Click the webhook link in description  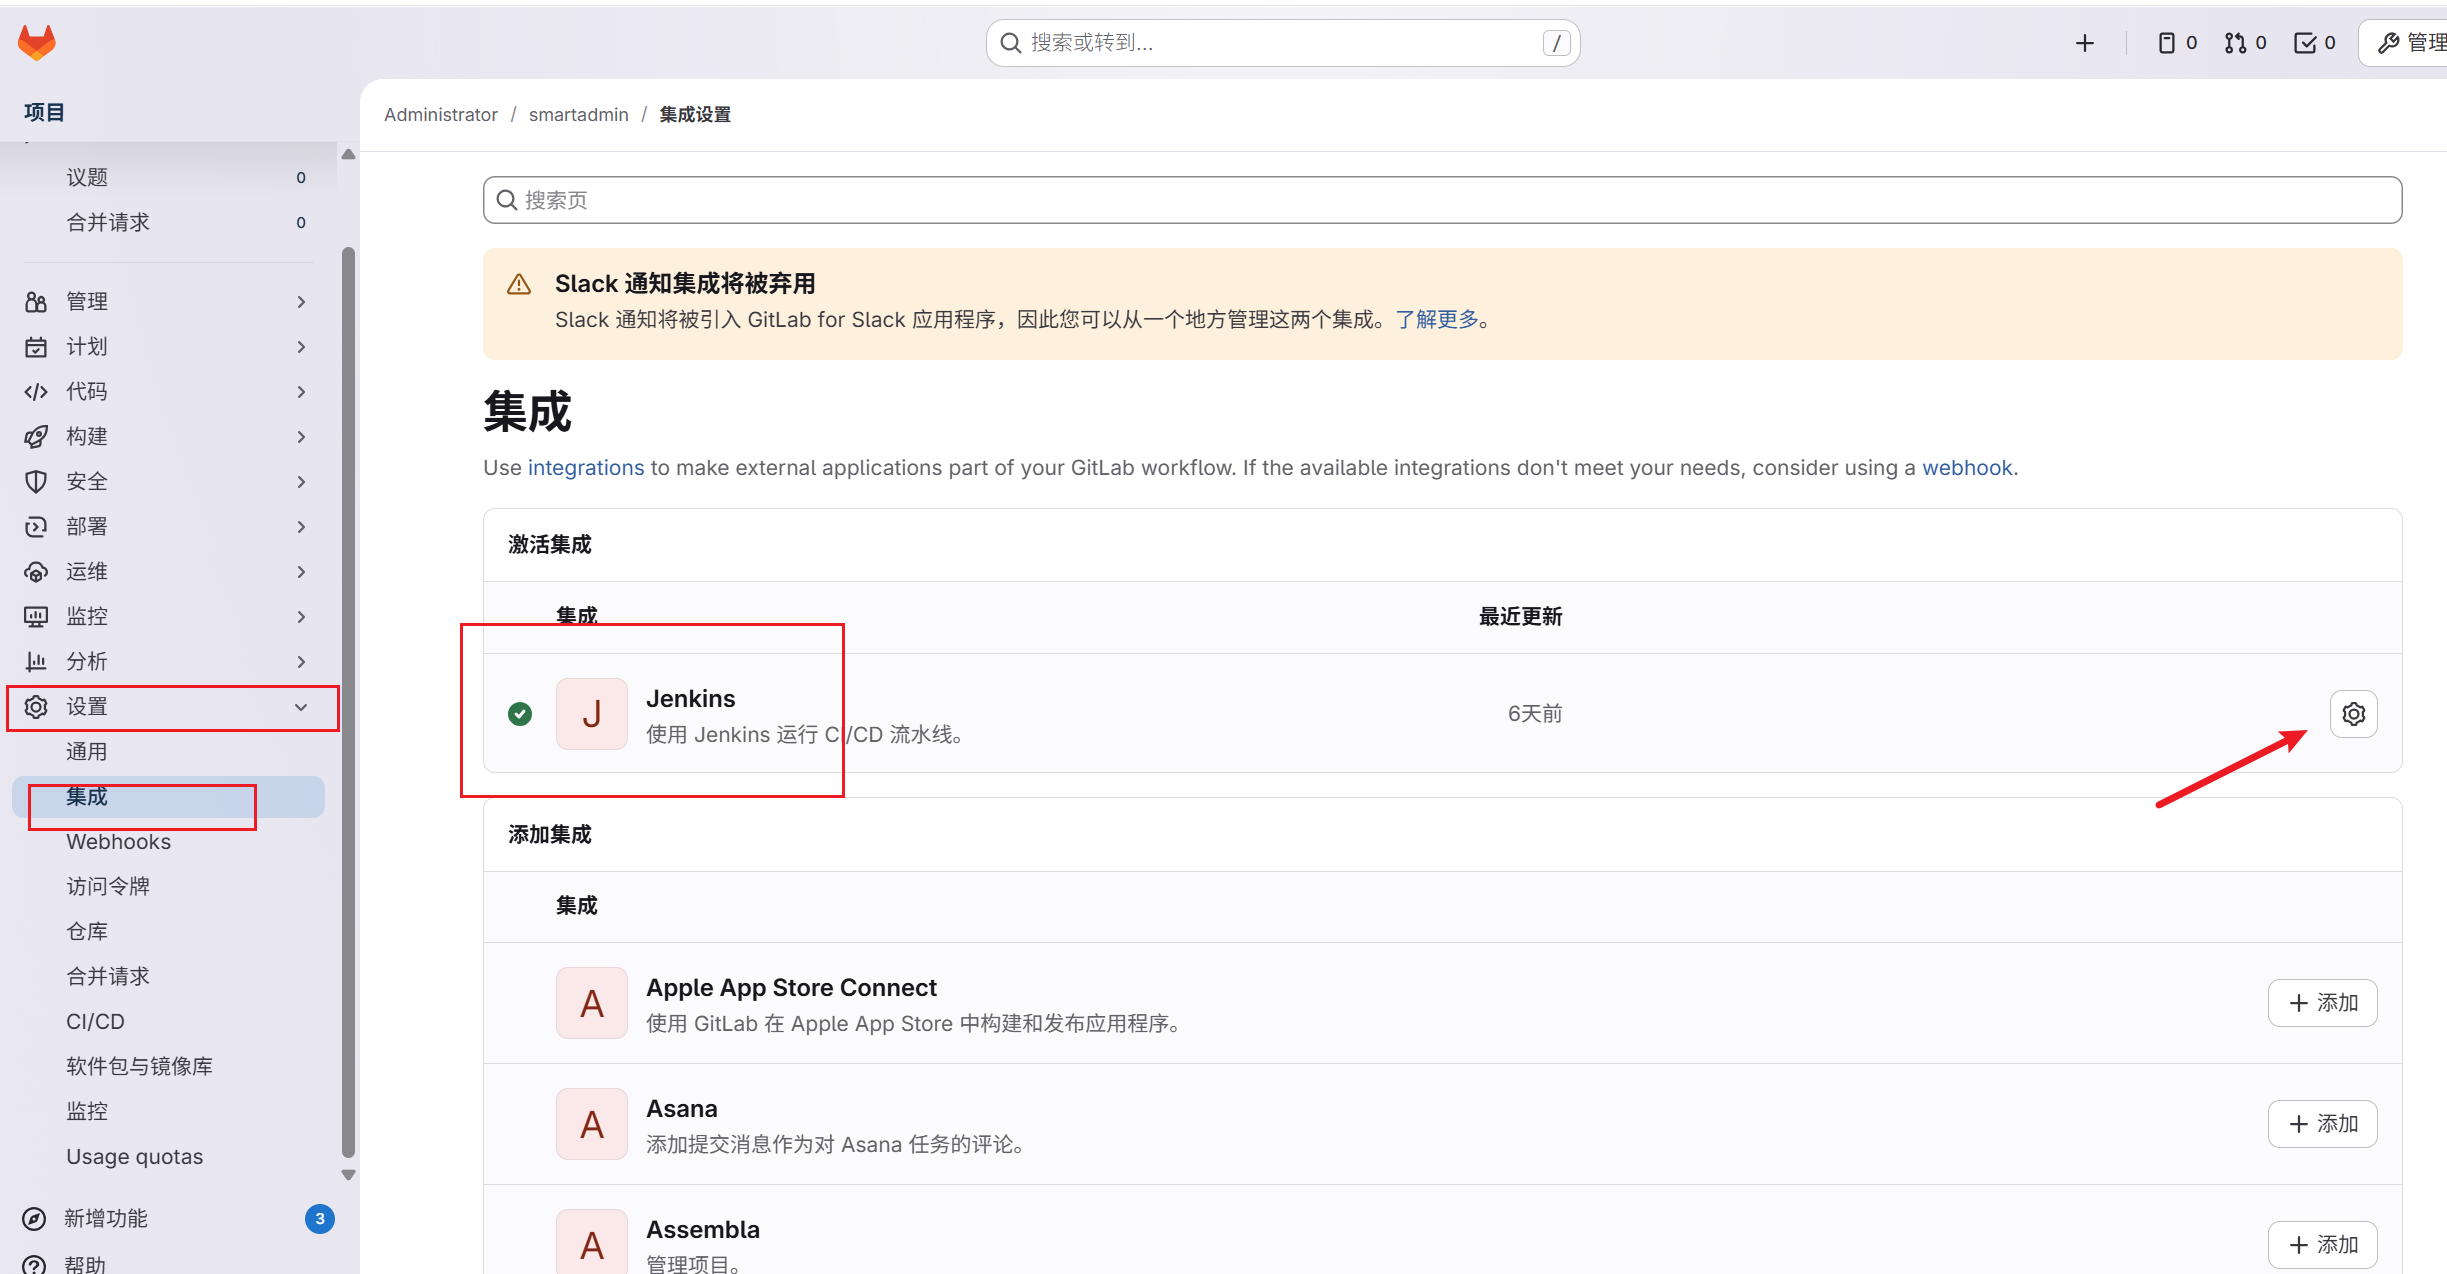1966,468
